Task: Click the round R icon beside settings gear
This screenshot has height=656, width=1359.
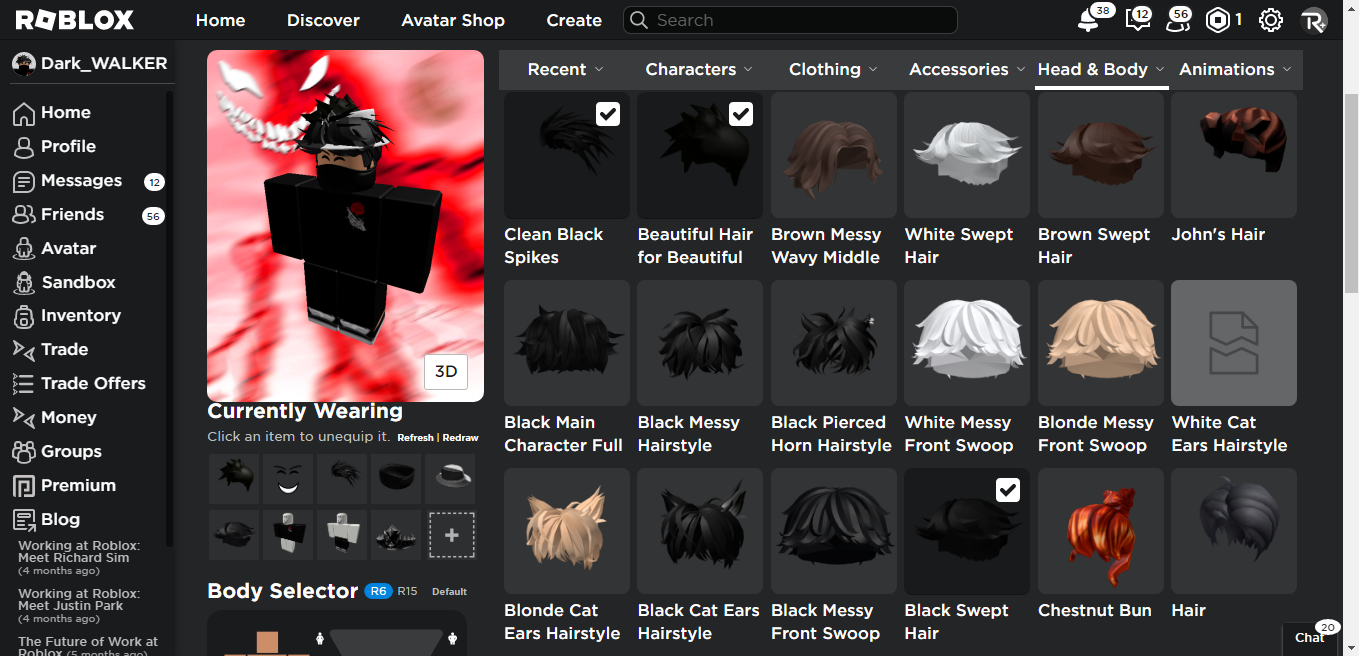Action: point(1313,20)
